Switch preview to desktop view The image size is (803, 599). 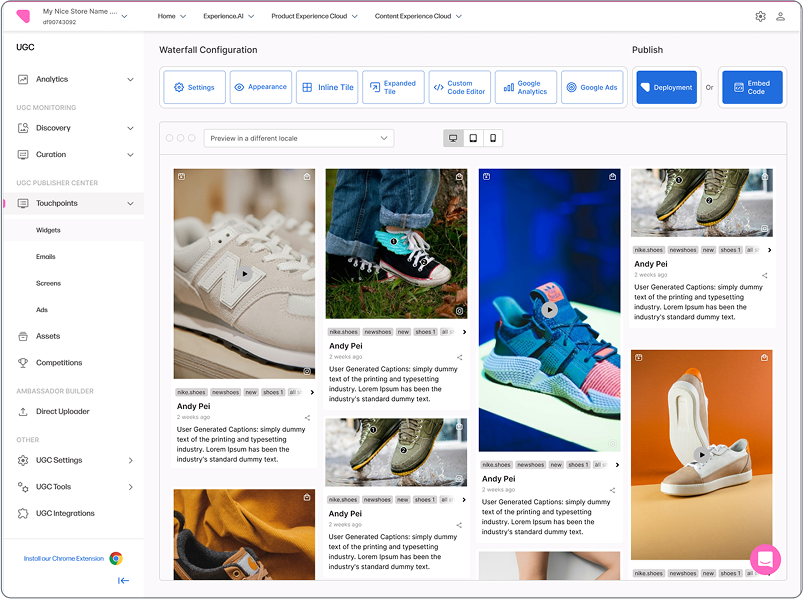pos(453,138)
